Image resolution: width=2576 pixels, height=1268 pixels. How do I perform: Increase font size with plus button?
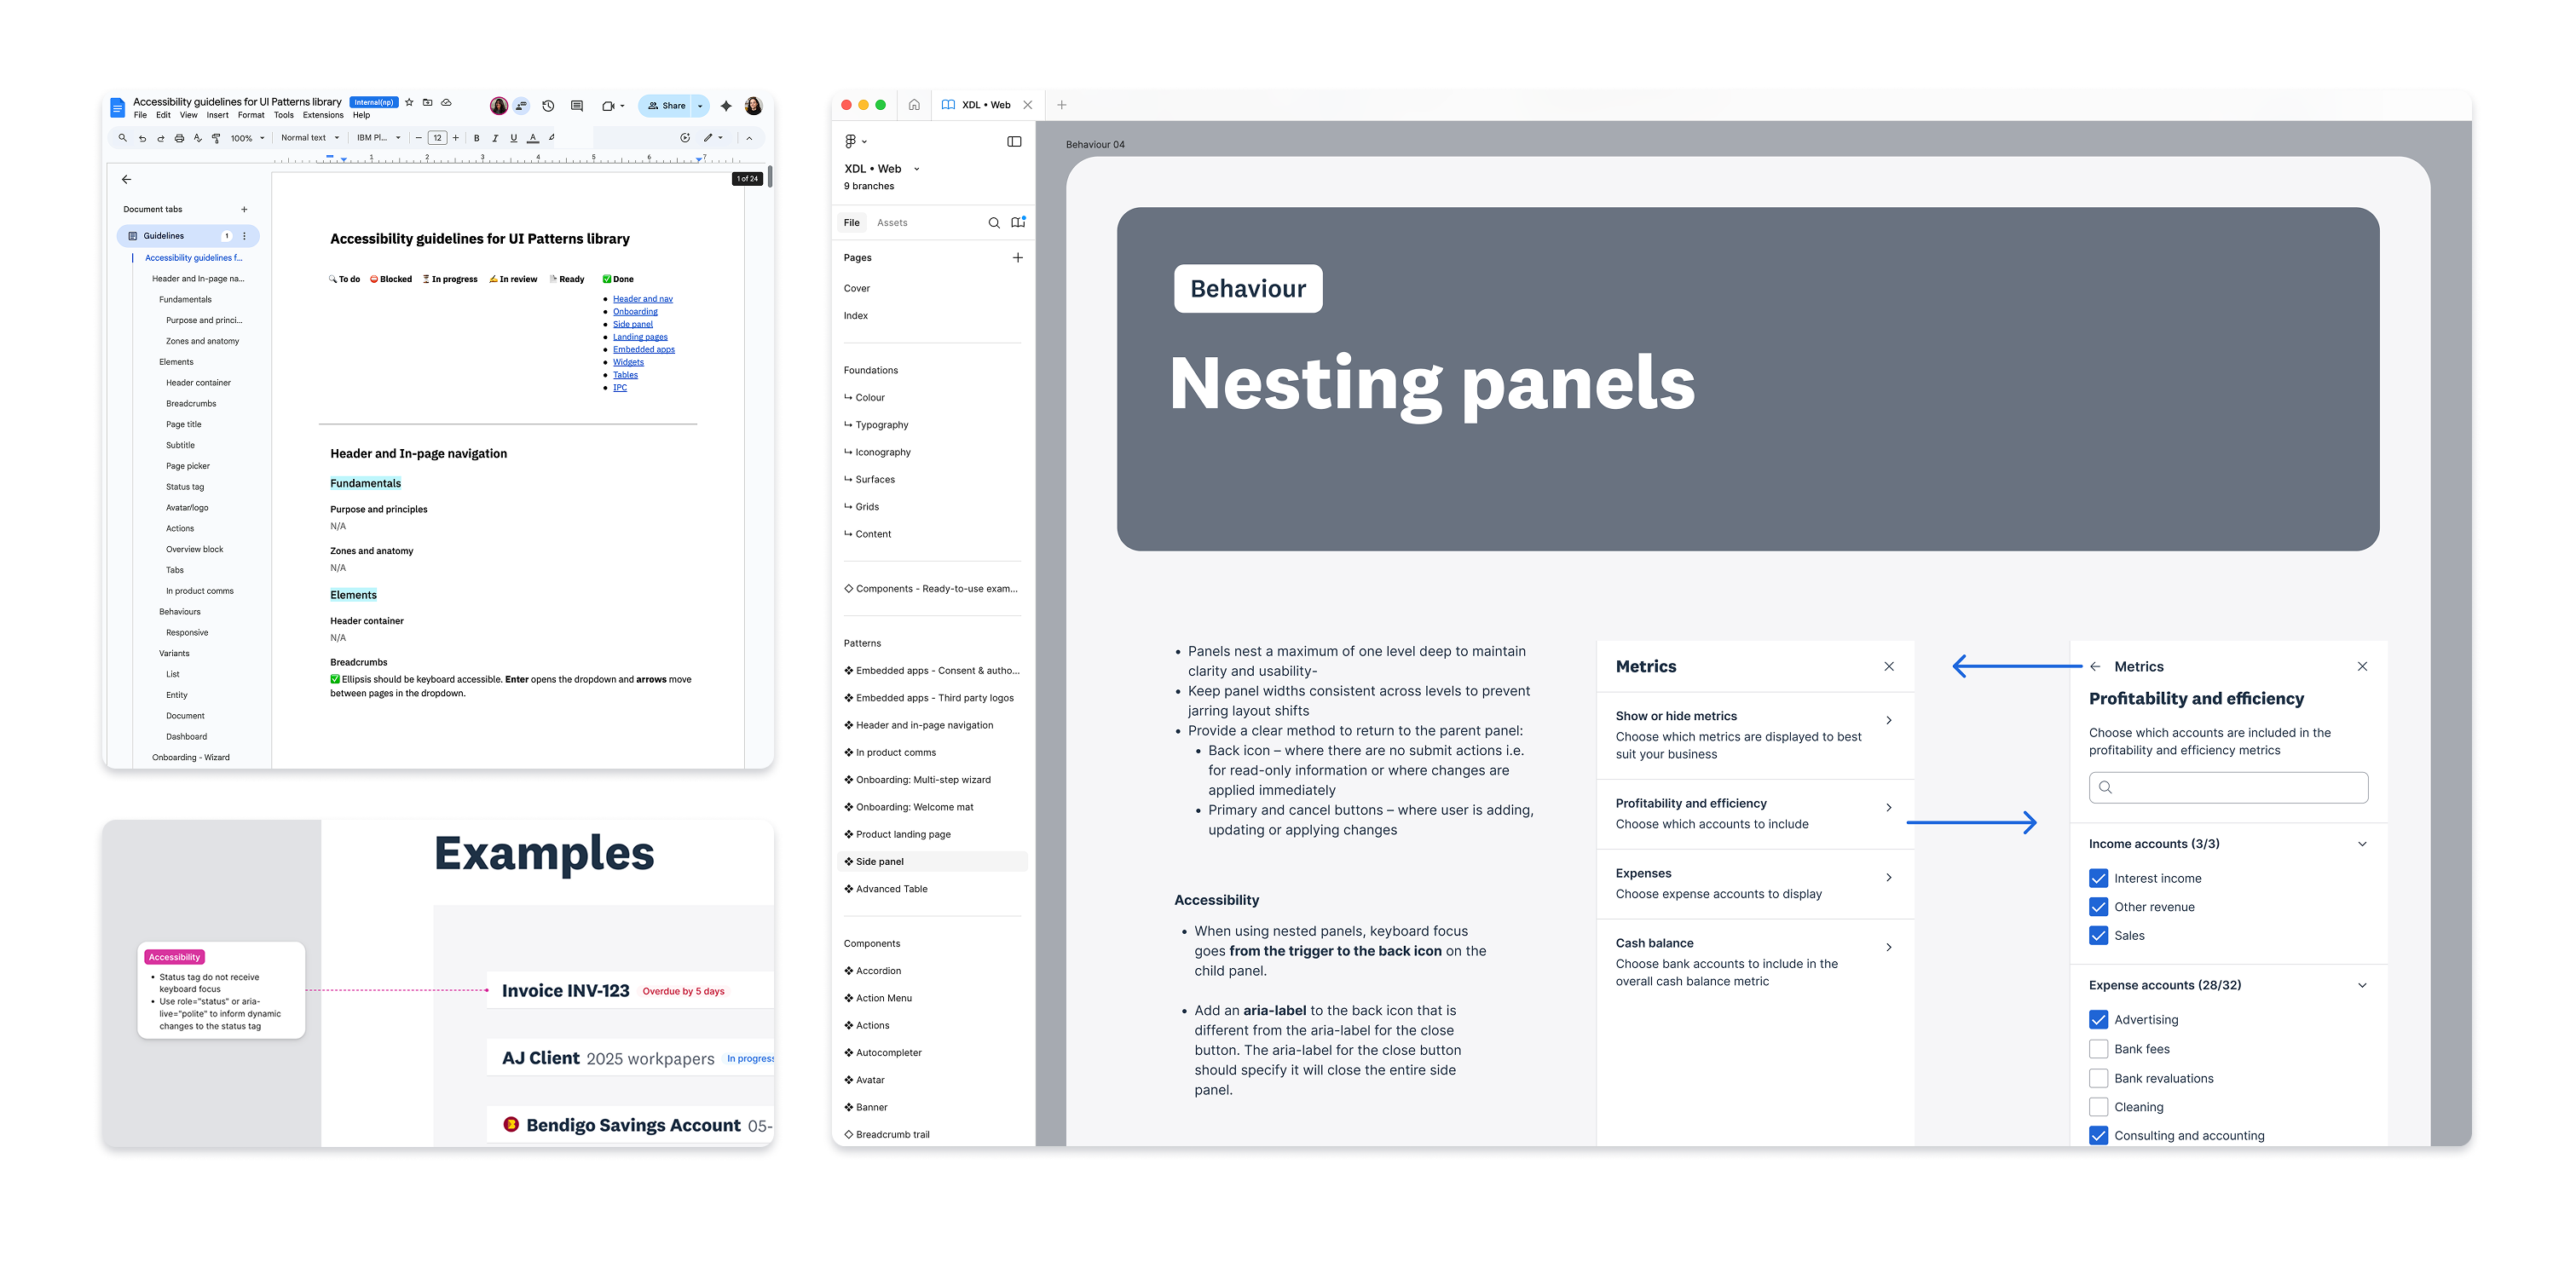(456, 138)
